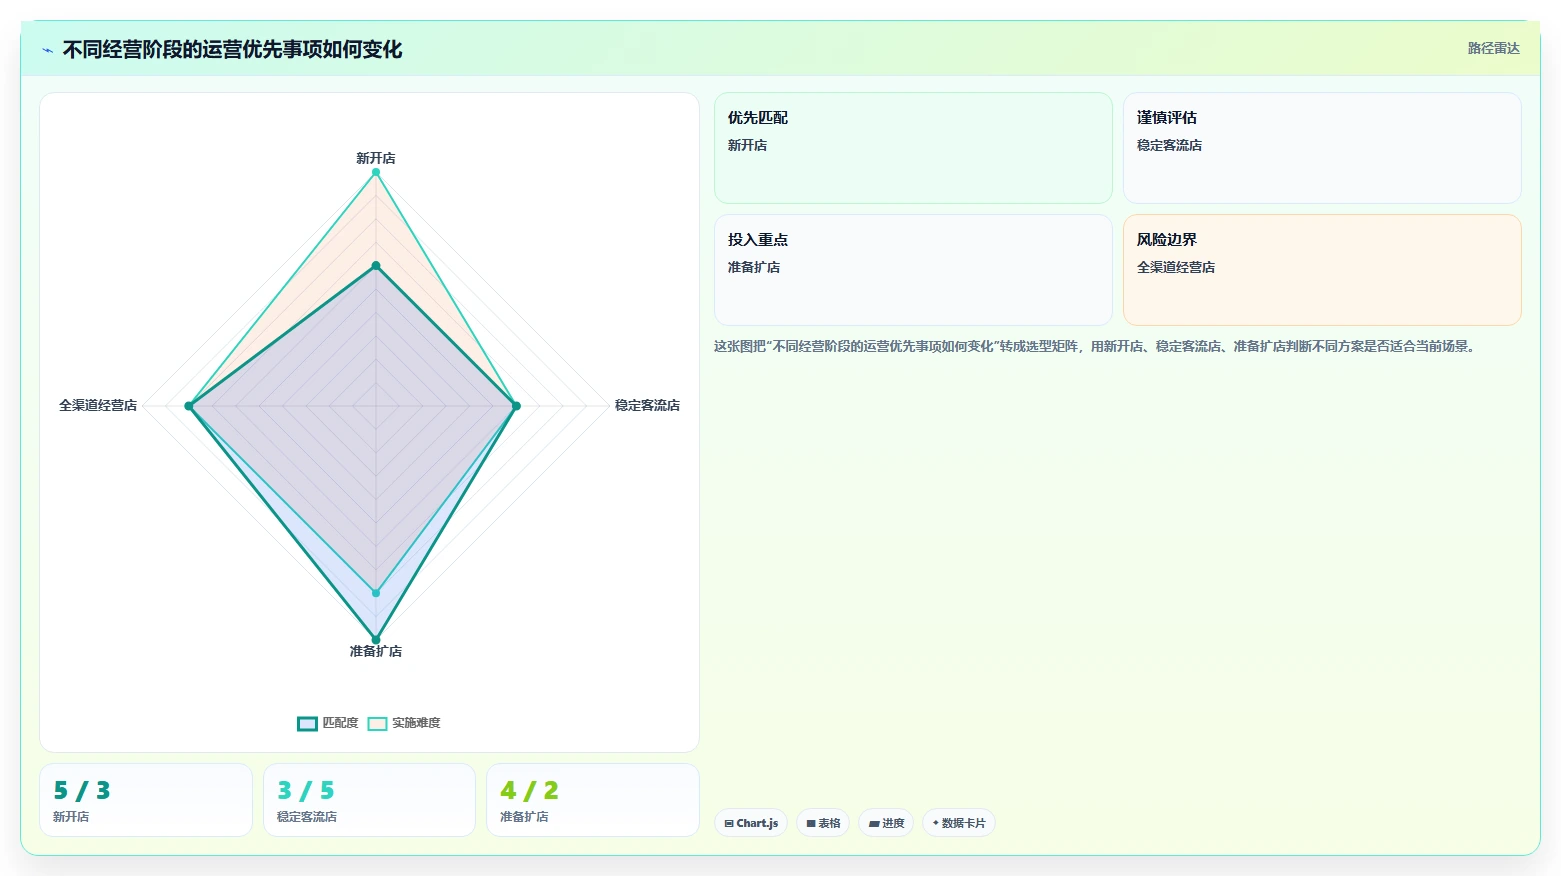Click the 准备扩店 radar axis label

pos(376,651)
